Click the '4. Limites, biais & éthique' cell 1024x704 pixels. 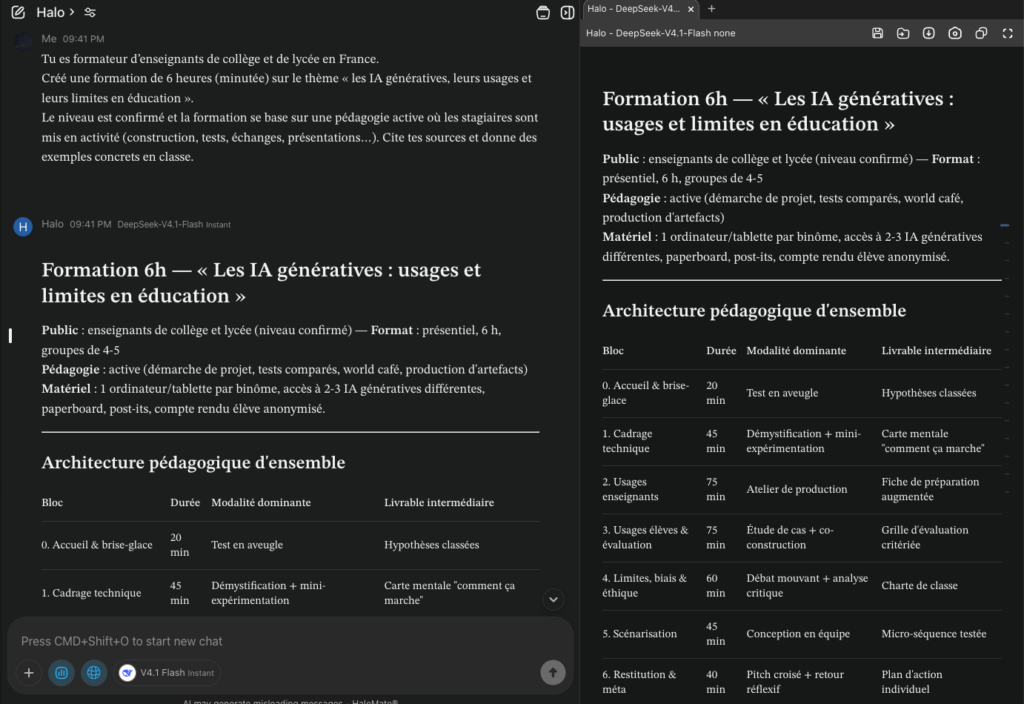(645, 586)
